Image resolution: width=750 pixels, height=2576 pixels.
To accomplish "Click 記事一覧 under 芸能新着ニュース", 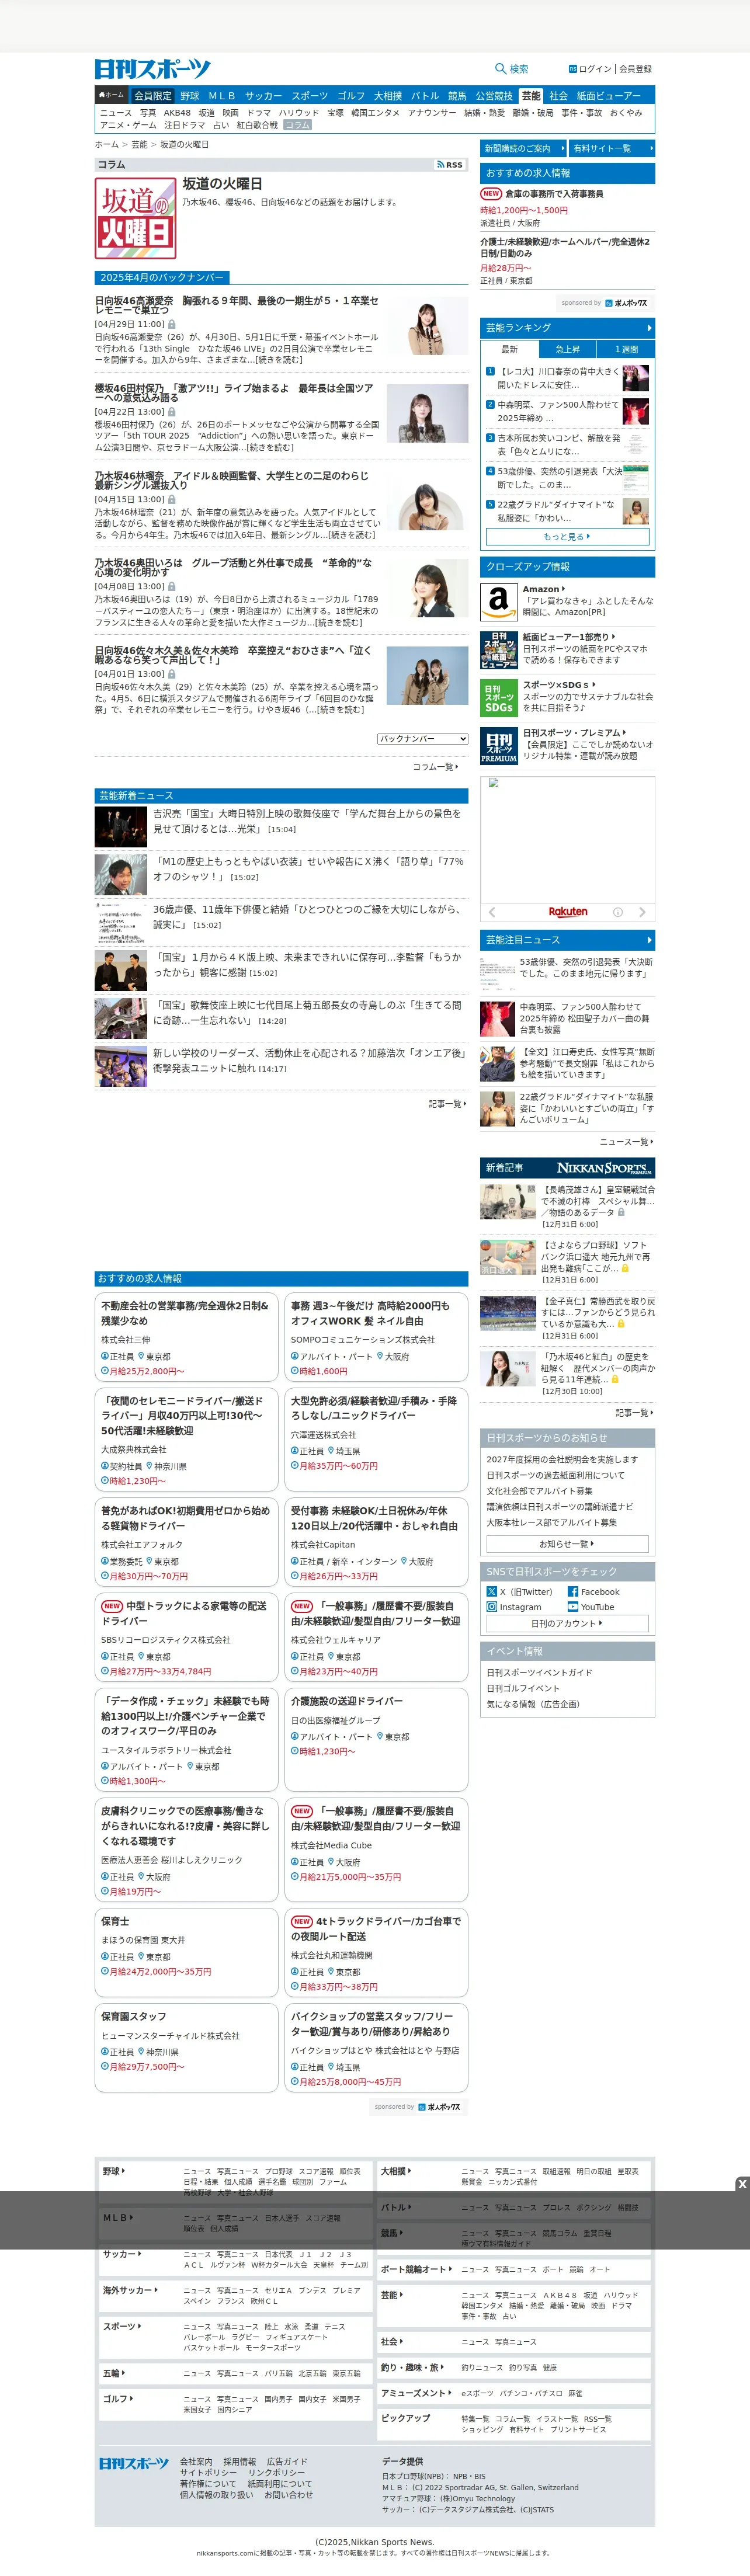I will point(447,1104).
